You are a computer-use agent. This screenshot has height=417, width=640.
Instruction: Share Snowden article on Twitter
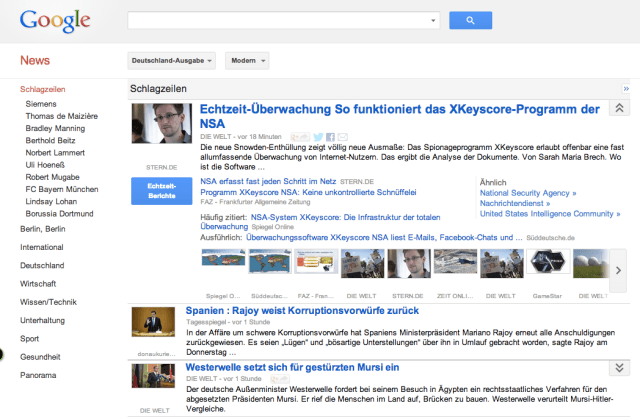click(317, 136)
